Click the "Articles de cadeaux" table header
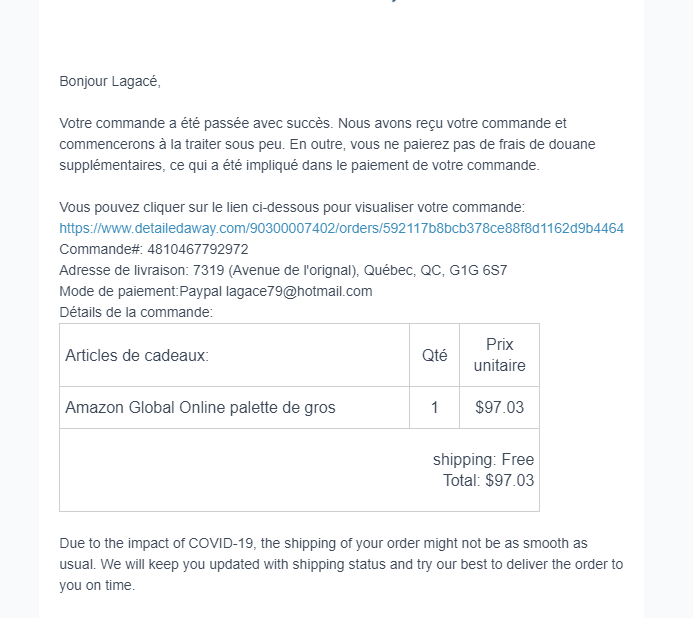This screenshot has height=618, width=693. coord(137,355)
